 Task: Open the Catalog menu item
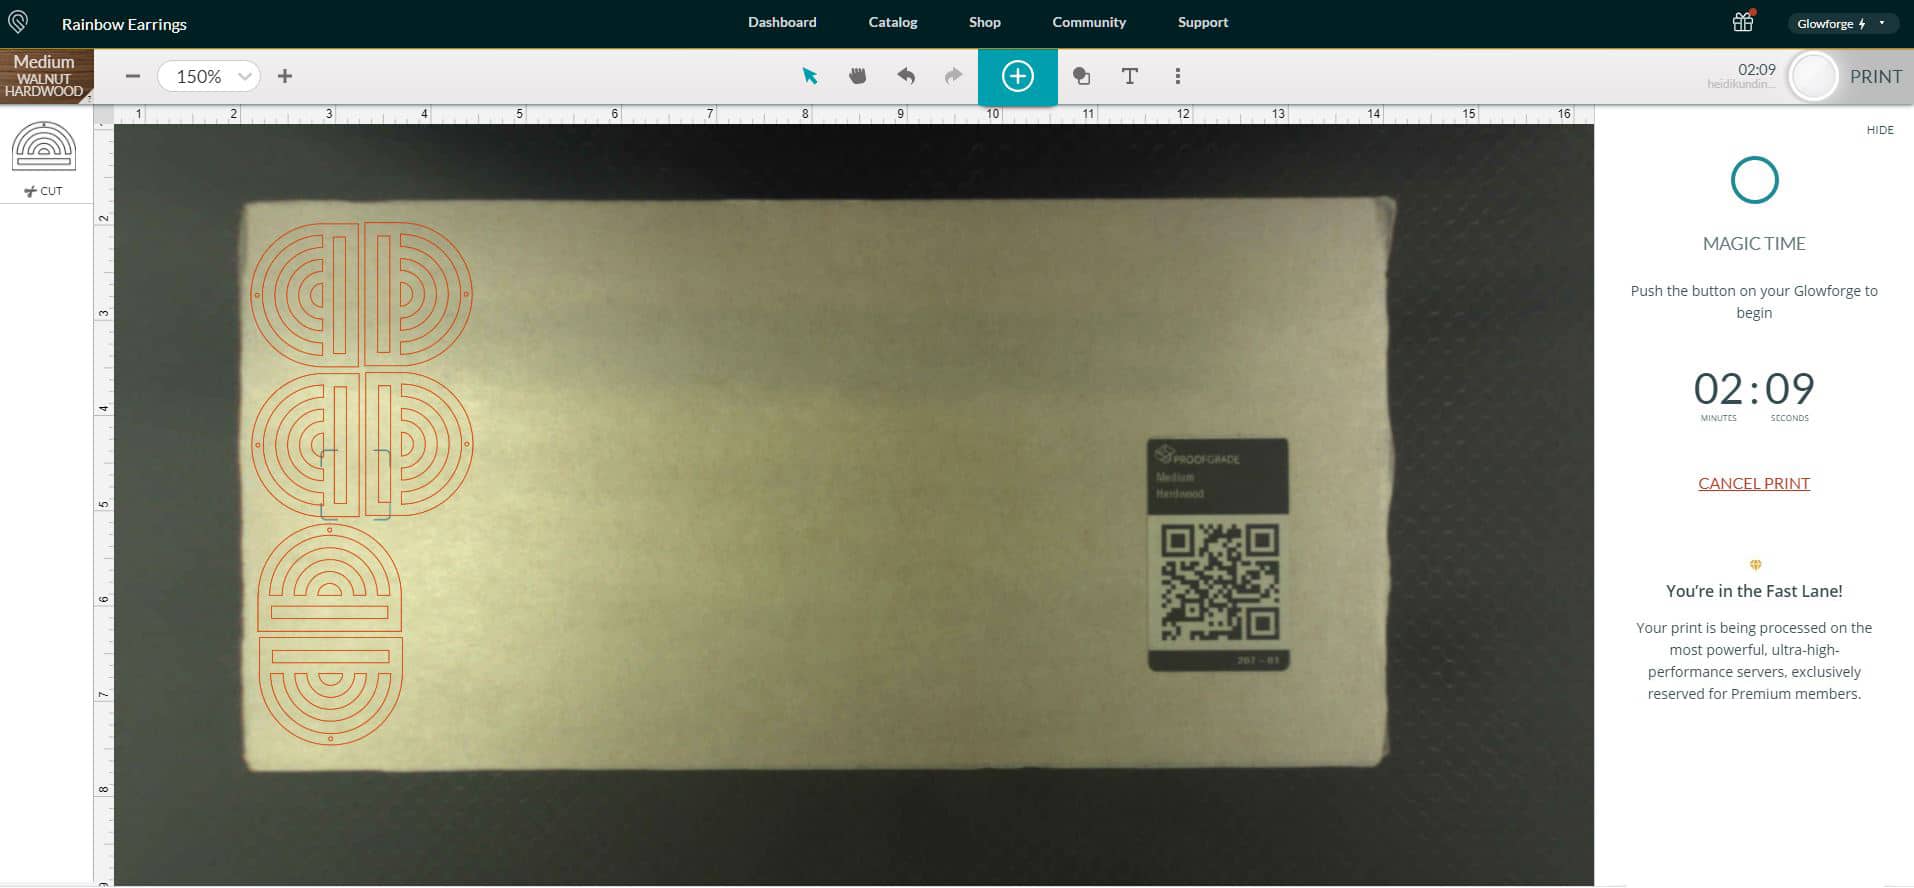893,22
